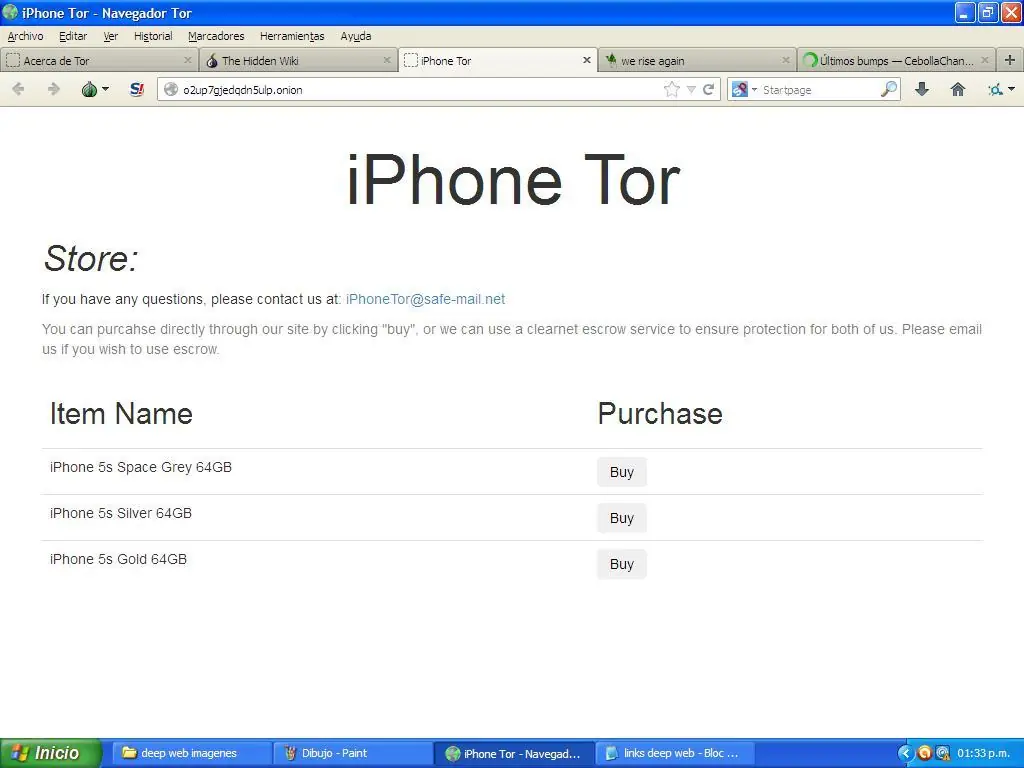This screenshot has height=768, width=1024.
Task: Click the orange system tray icon
Action: click(924, 753)
